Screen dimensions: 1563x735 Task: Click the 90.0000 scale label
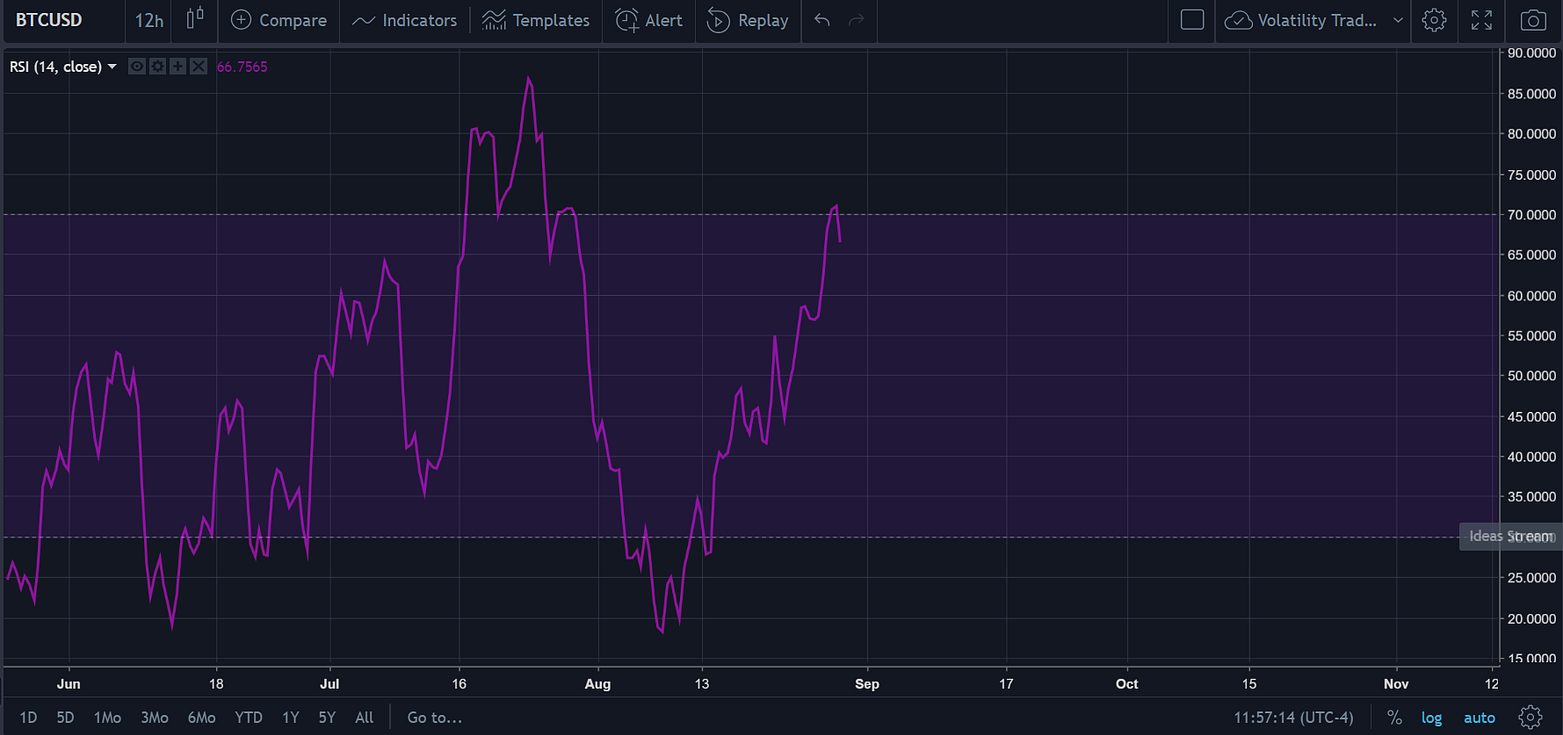(1530, 53)
